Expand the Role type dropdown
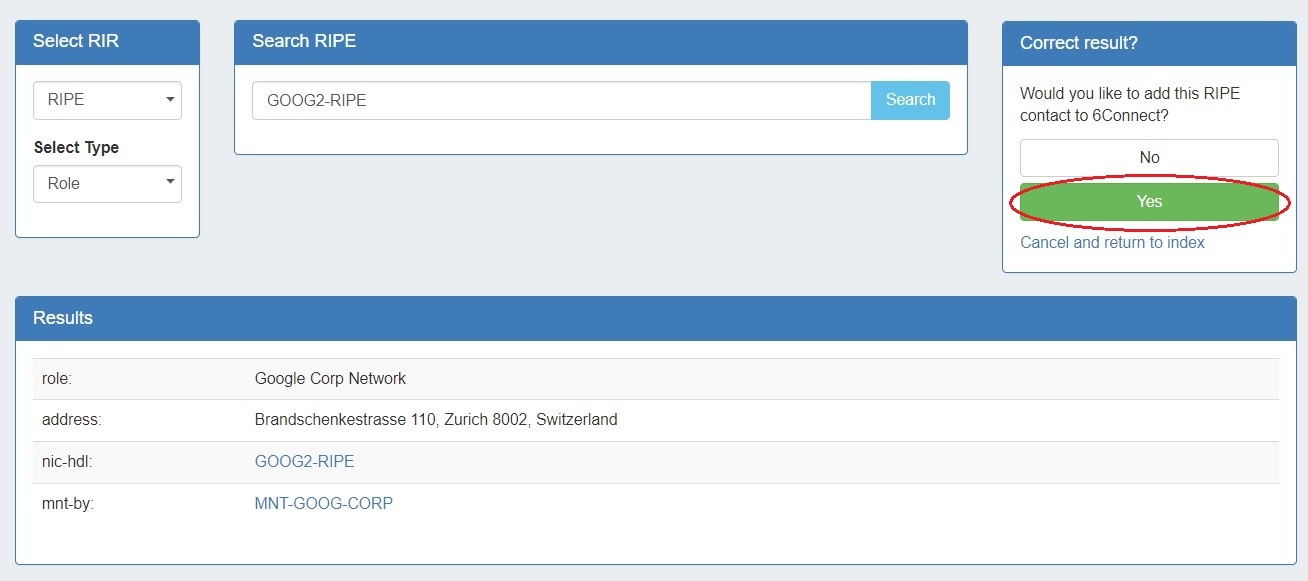The image size is (1308, 581). [x=107, y=184]
